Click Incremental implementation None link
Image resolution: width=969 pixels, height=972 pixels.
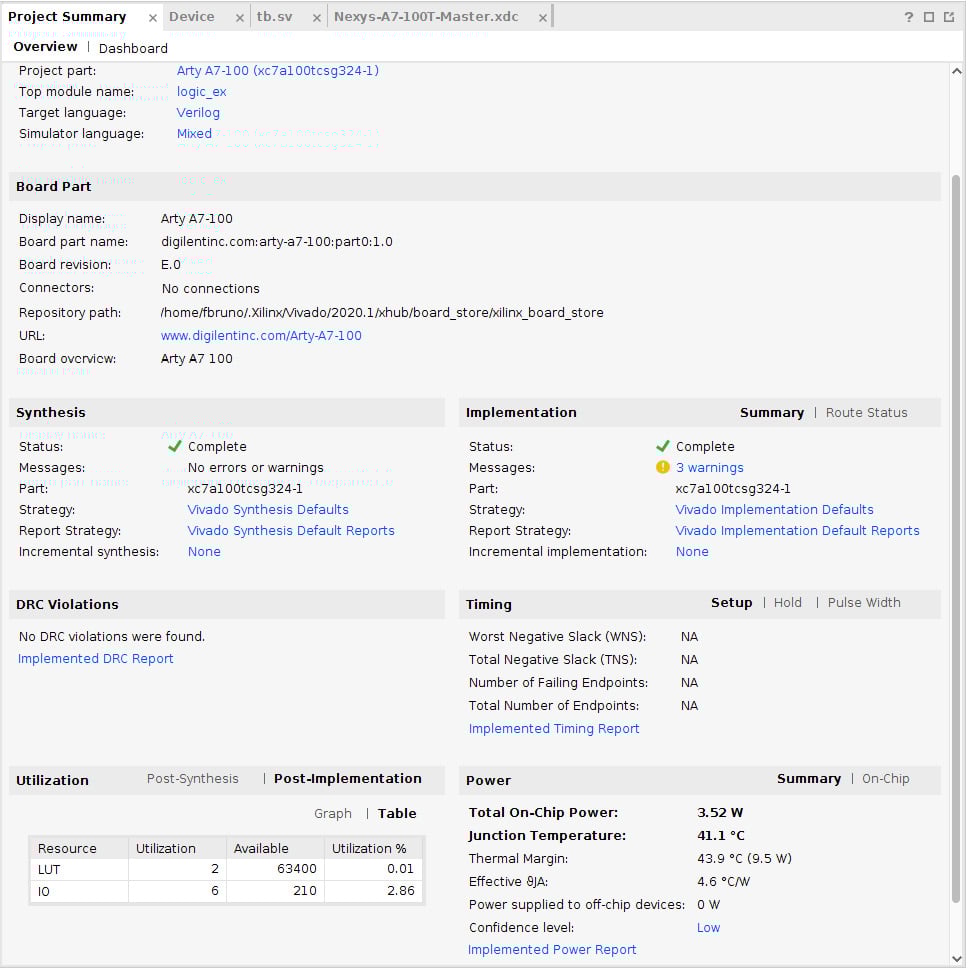[692, 552]
